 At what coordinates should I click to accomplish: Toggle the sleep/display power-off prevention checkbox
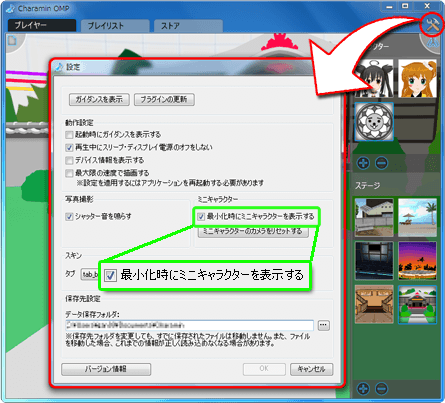pos(69,147)
